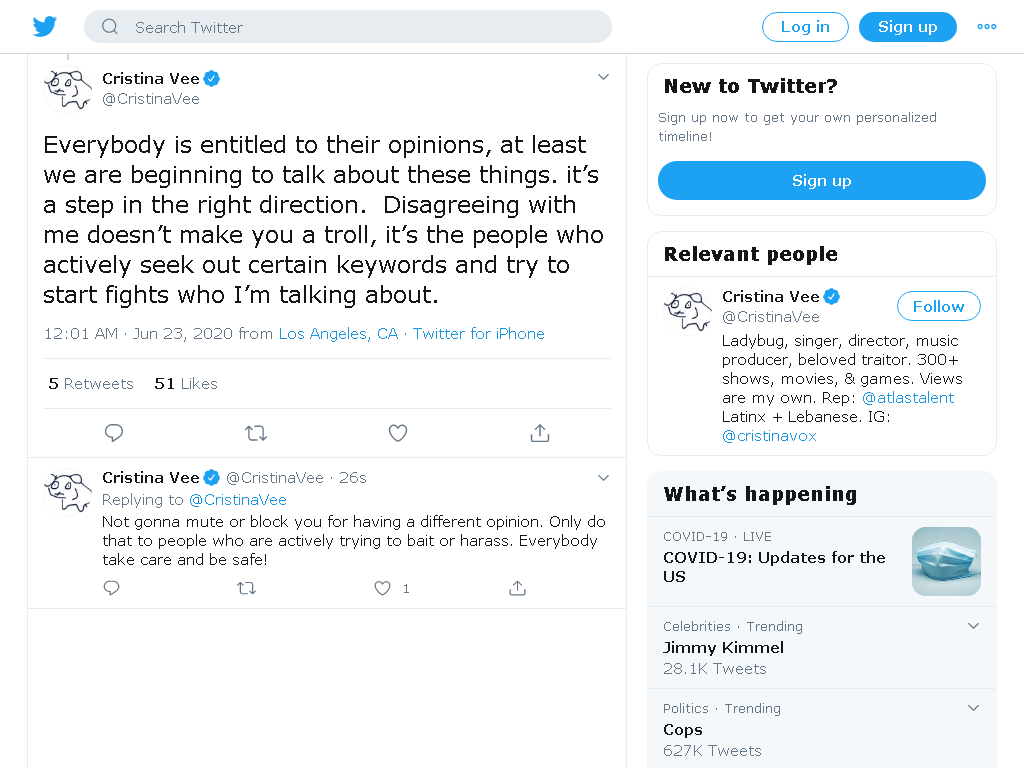The image size is (1024, 768).
Task: Open the Twitter for iPhone link
Action: pyautogui.click(x=479, y=334)
